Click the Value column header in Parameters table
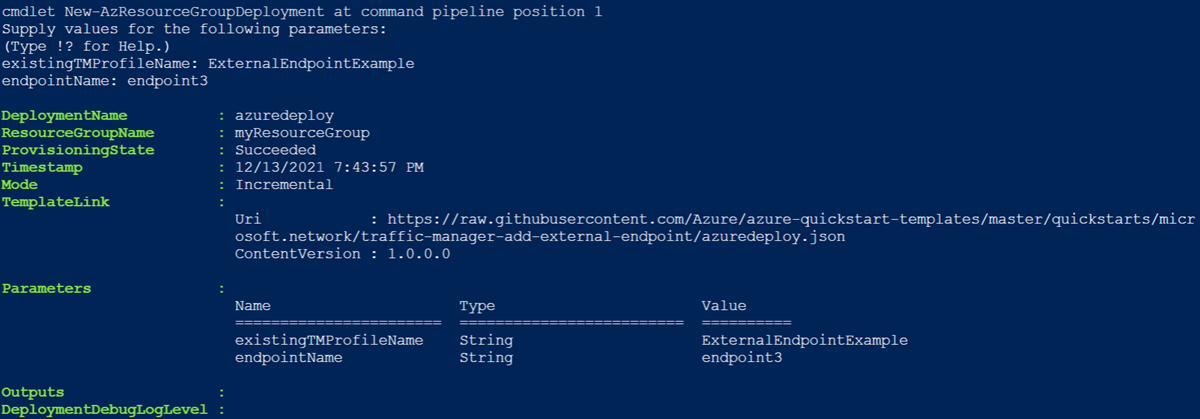 724,306
